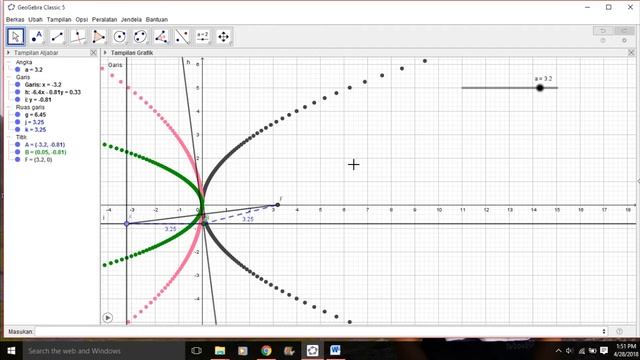The image size is (640, 360).
Task: Toggle visibility of Garis: x = -3.2
Action: pyautogui.click(x=18, y=85)
